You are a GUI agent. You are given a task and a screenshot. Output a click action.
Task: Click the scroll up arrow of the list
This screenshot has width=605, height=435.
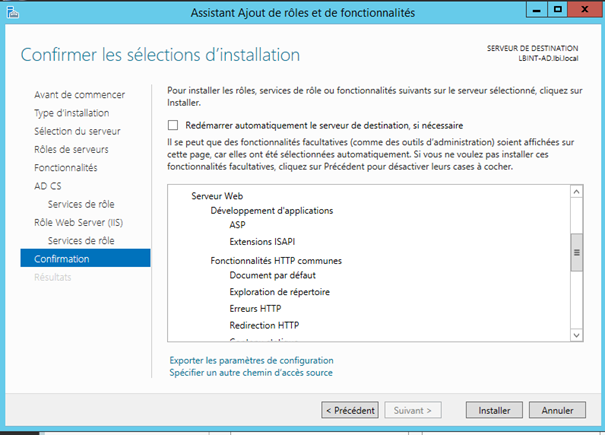[x=576, y=189]
